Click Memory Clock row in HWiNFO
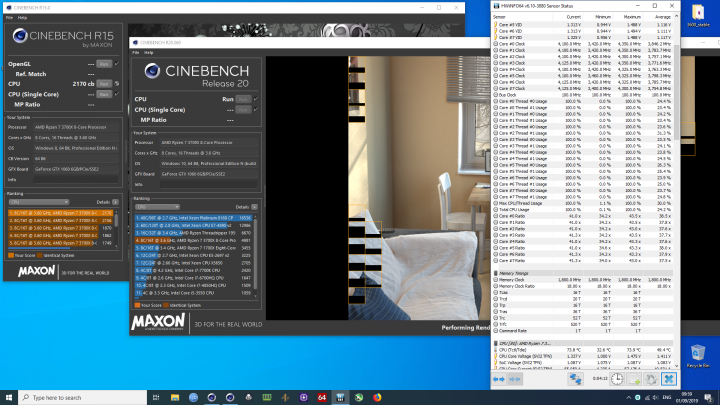Image resolution: width=720 pixels, height=405 pixels. (583, 280)
